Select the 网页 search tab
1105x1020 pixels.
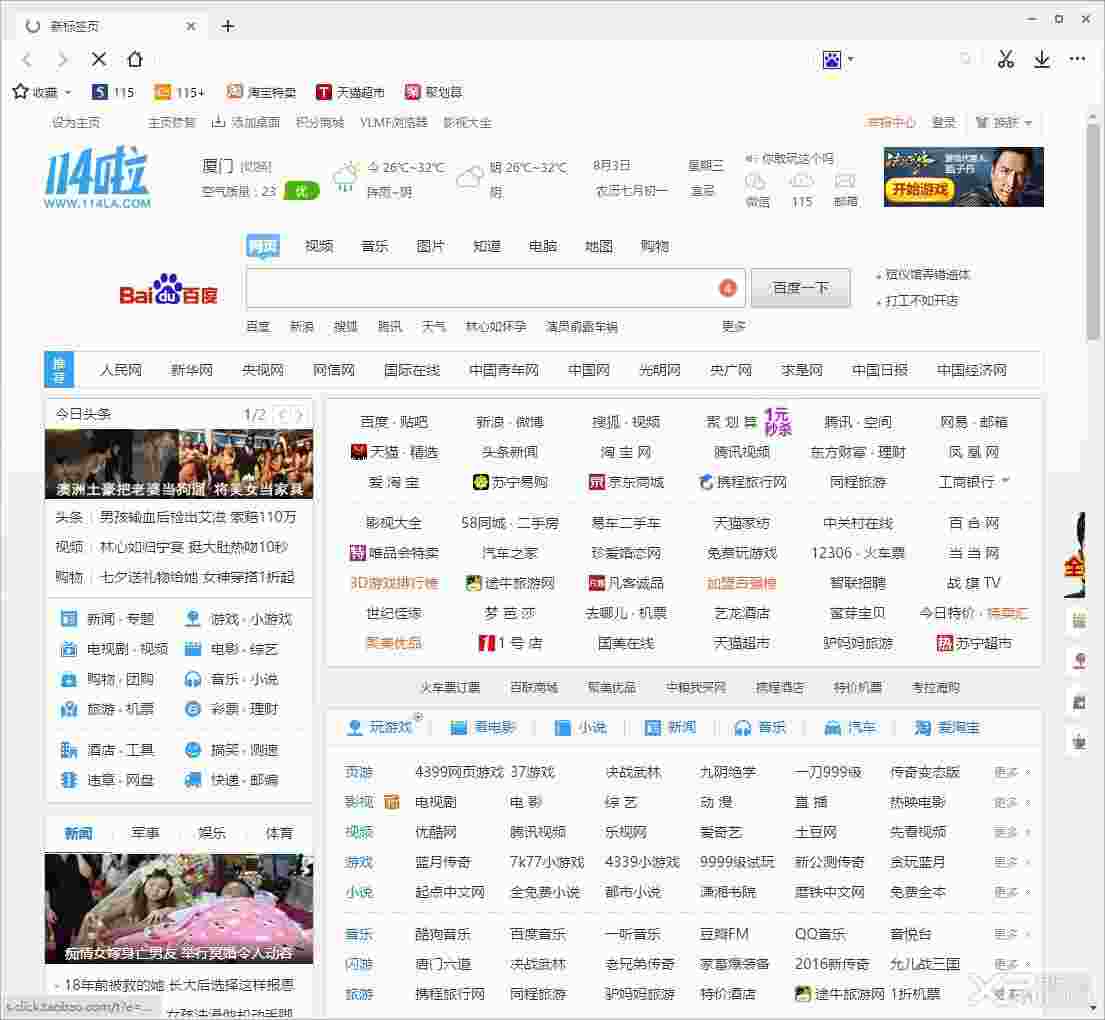[264, 247]
